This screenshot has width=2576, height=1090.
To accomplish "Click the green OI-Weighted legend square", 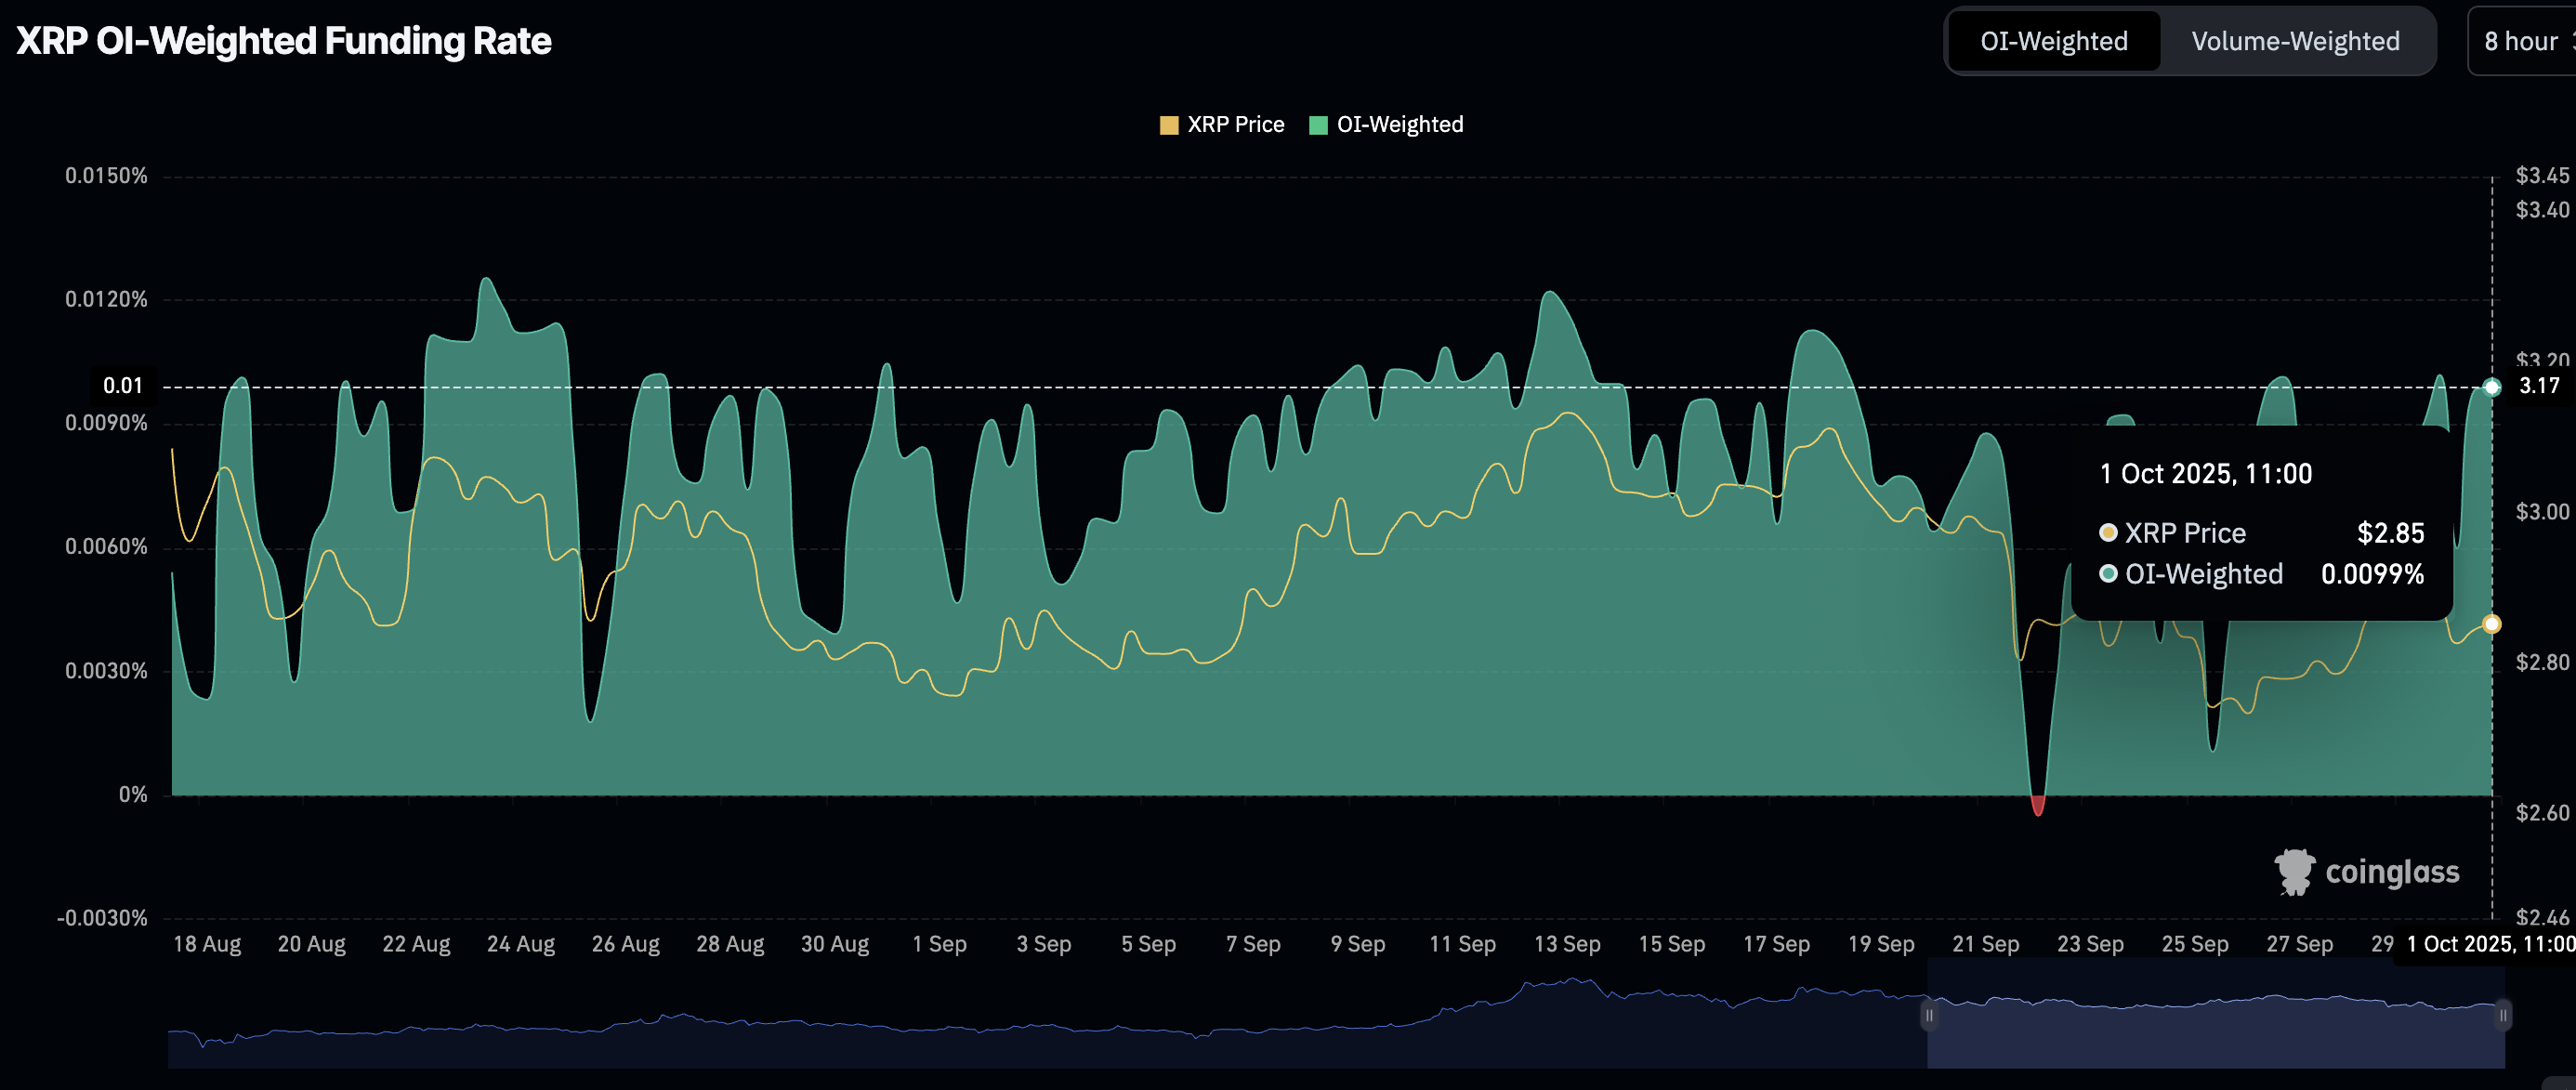I will 1318,125.
